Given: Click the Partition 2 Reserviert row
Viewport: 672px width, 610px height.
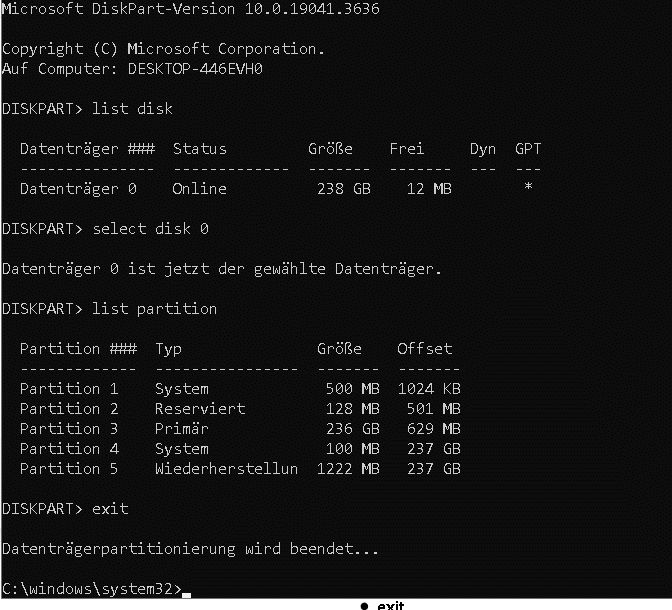Looking at the screenshot, I should (240, 409).
